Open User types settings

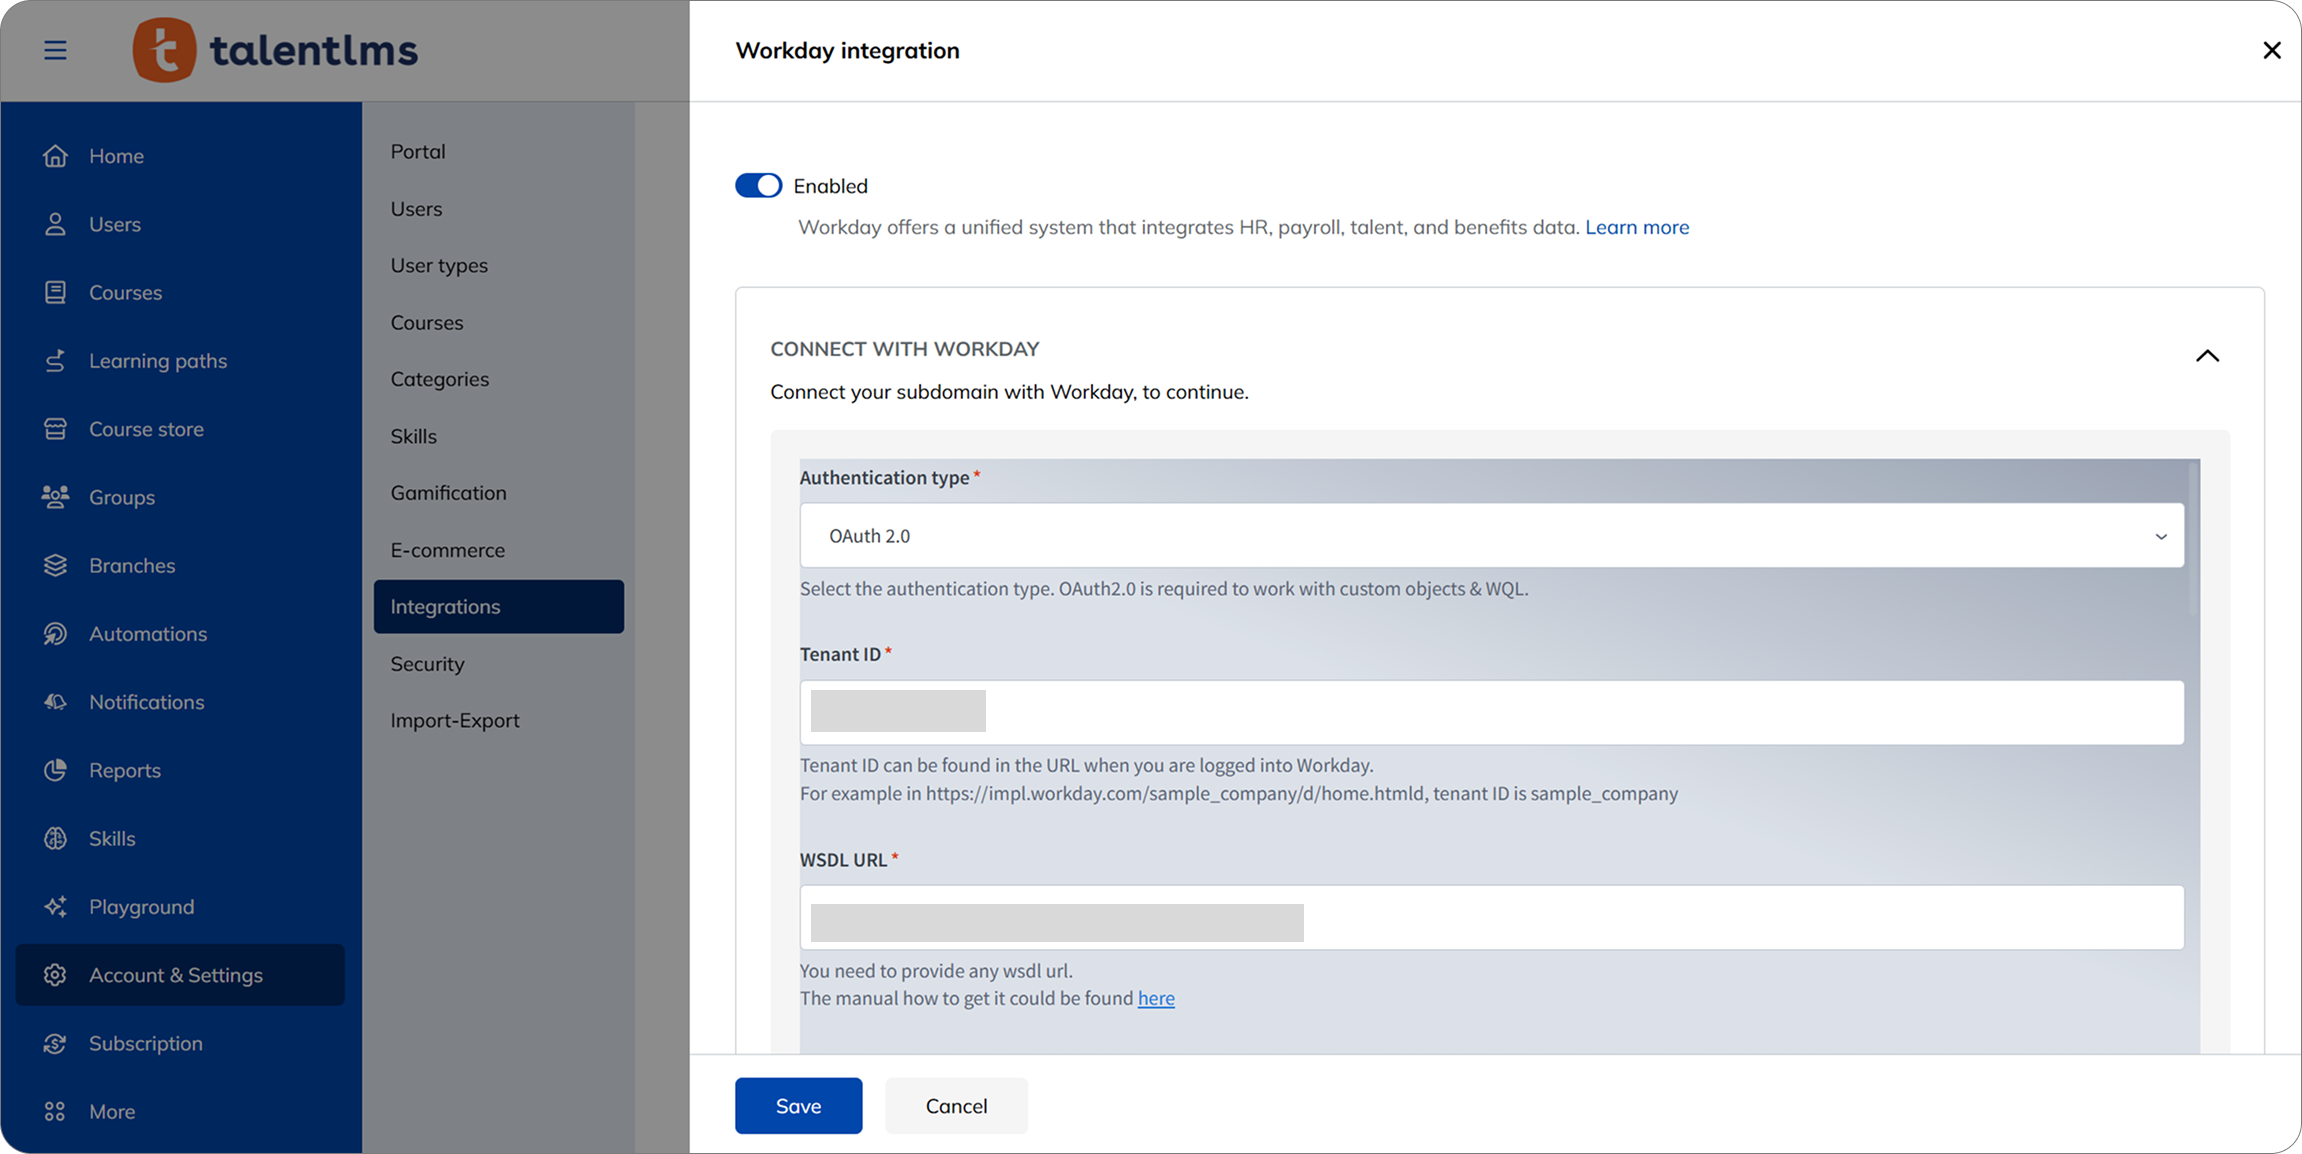click(x=439, y=265)
